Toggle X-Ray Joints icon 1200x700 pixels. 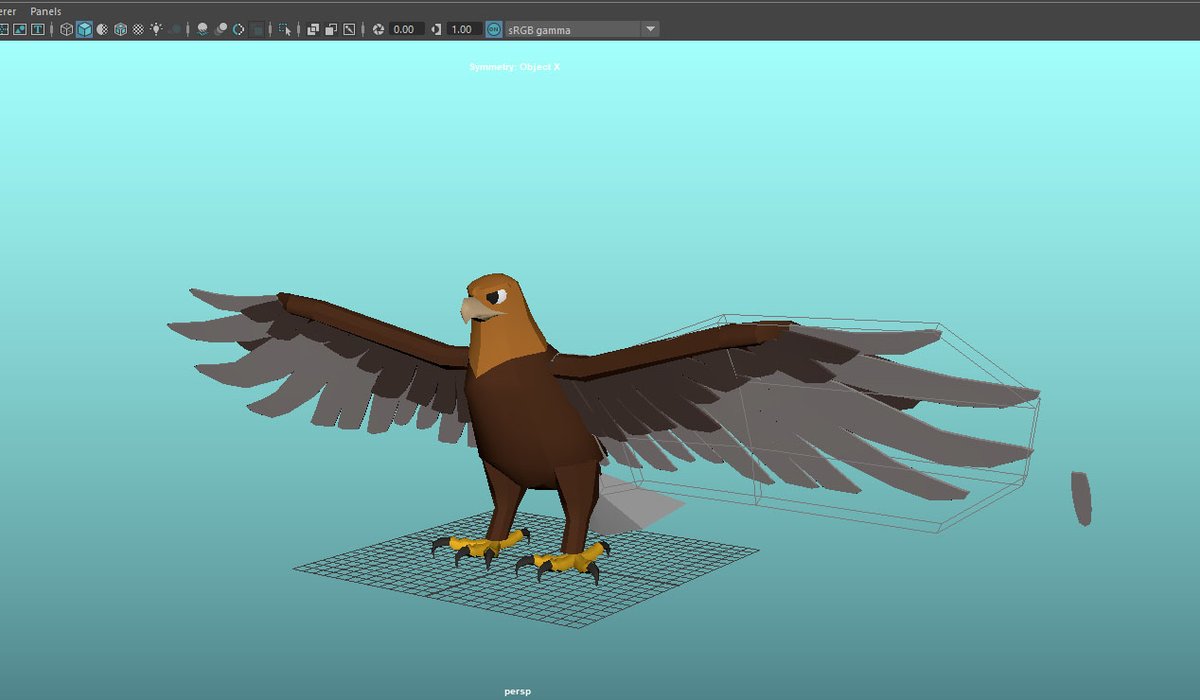(x=349, y=29)
